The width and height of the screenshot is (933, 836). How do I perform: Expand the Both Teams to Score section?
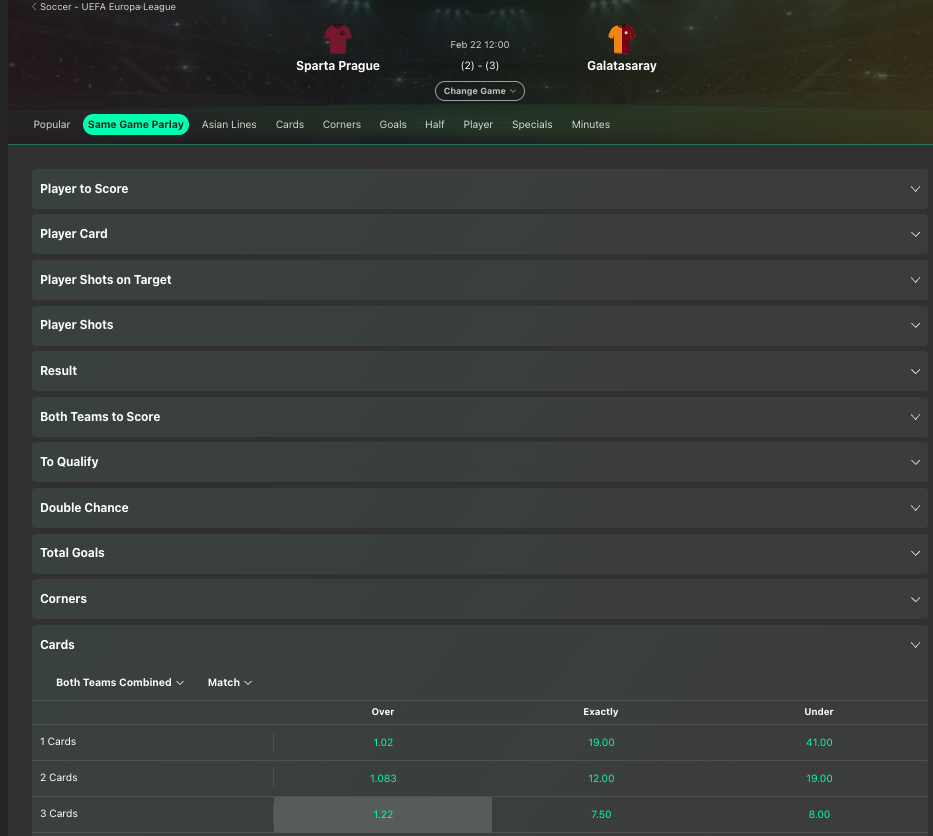click(x=480, y=417)
